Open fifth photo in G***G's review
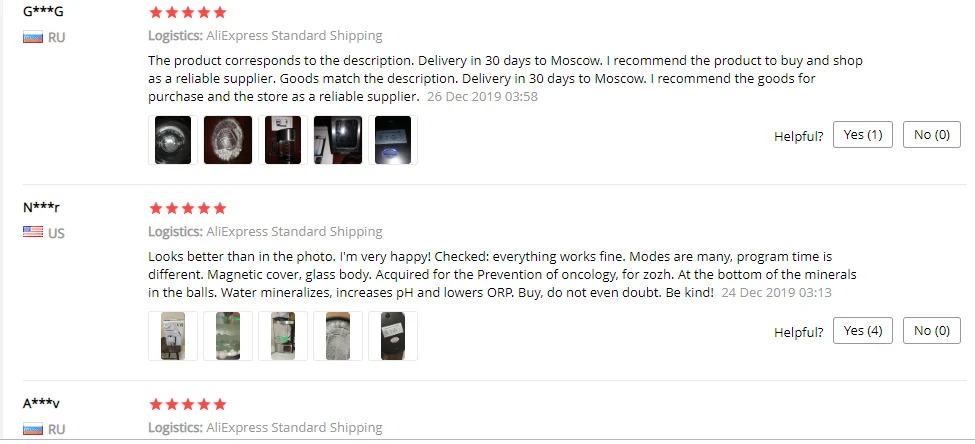 tap(393, 140)
